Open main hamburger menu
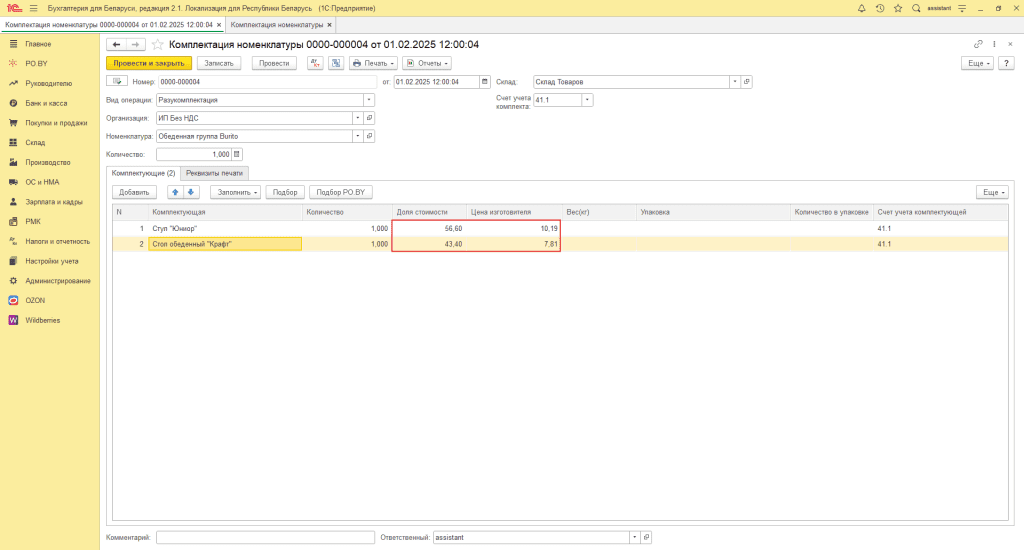Viewport: 1024px width, 550px height. [33, 8]
